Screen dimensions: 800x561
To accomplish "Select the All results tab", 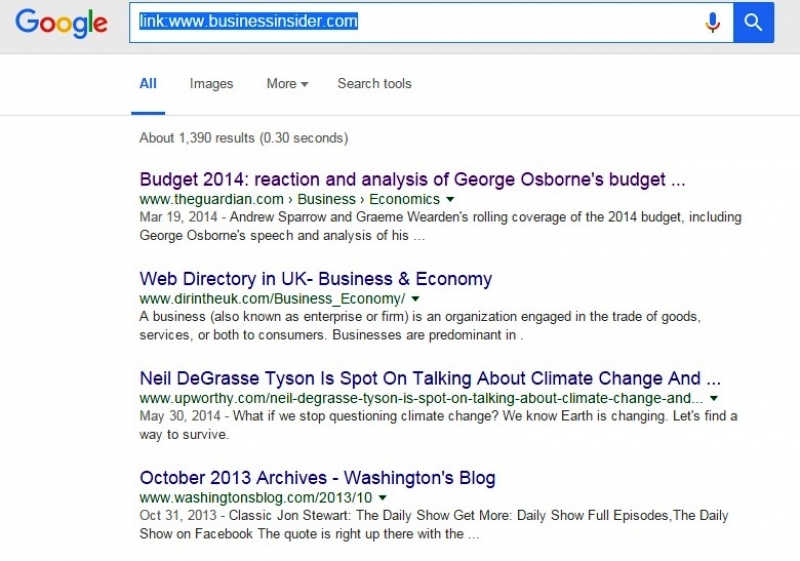I will [148, 84].
